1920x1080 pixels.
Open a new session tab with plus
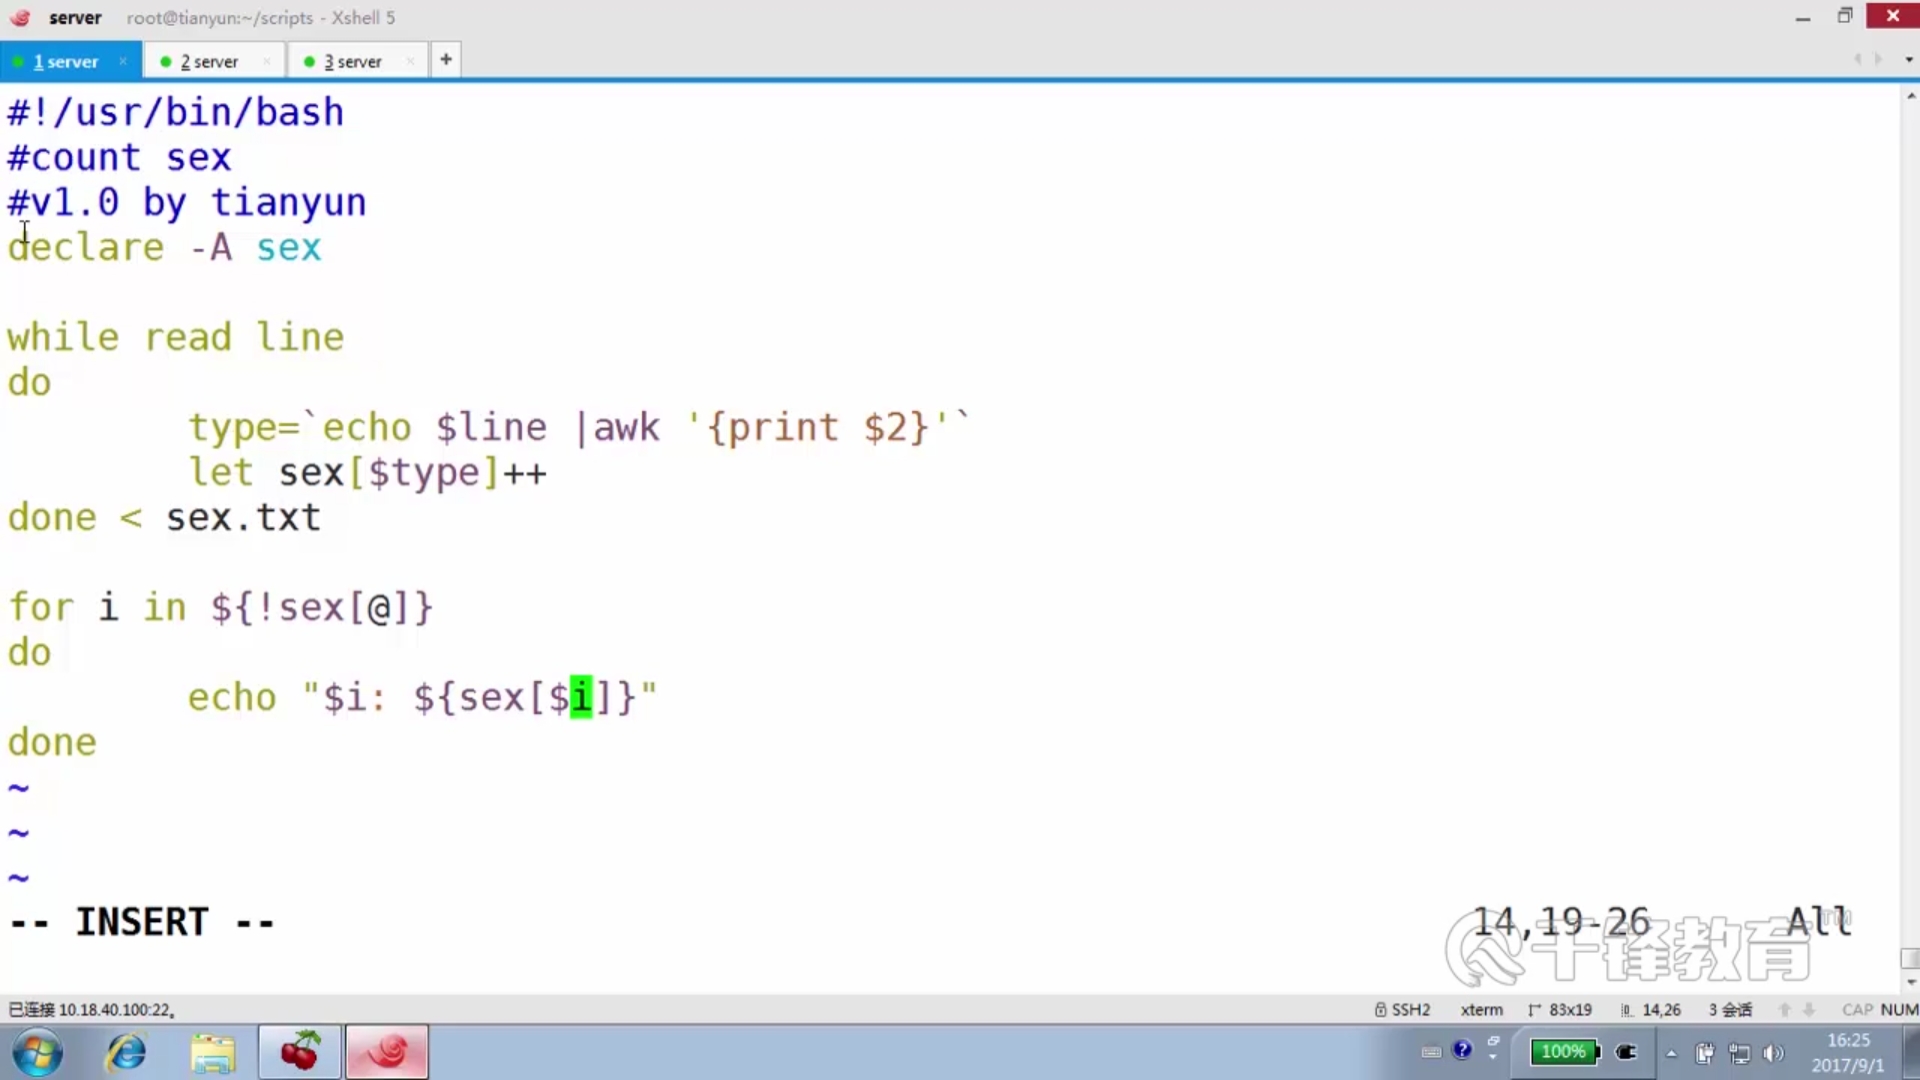446,60
